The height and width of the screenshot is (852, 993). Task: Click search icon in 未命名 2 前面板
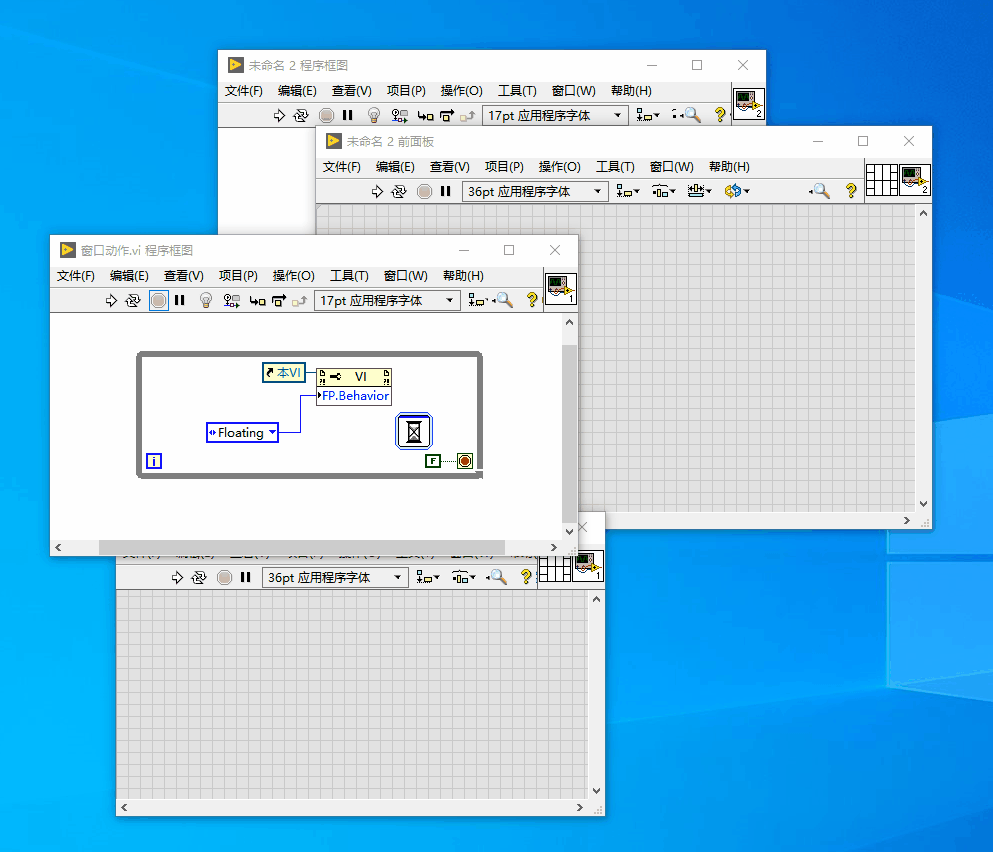pos(820,191)
